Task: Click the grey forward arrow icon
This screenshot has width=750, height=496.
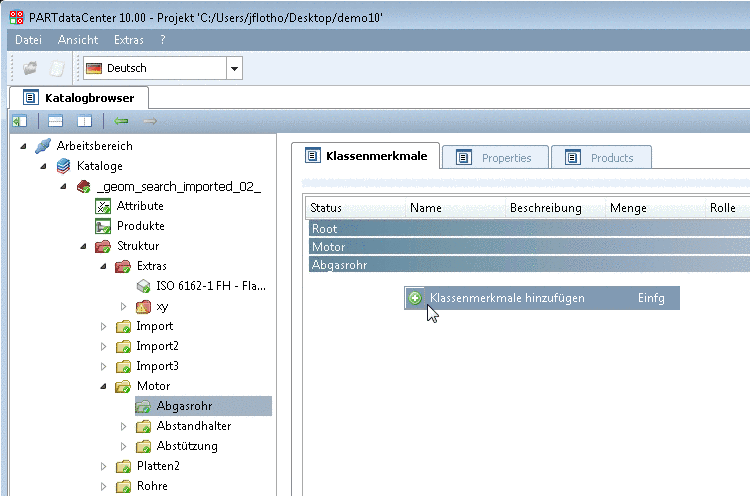Action: point(150,121)
